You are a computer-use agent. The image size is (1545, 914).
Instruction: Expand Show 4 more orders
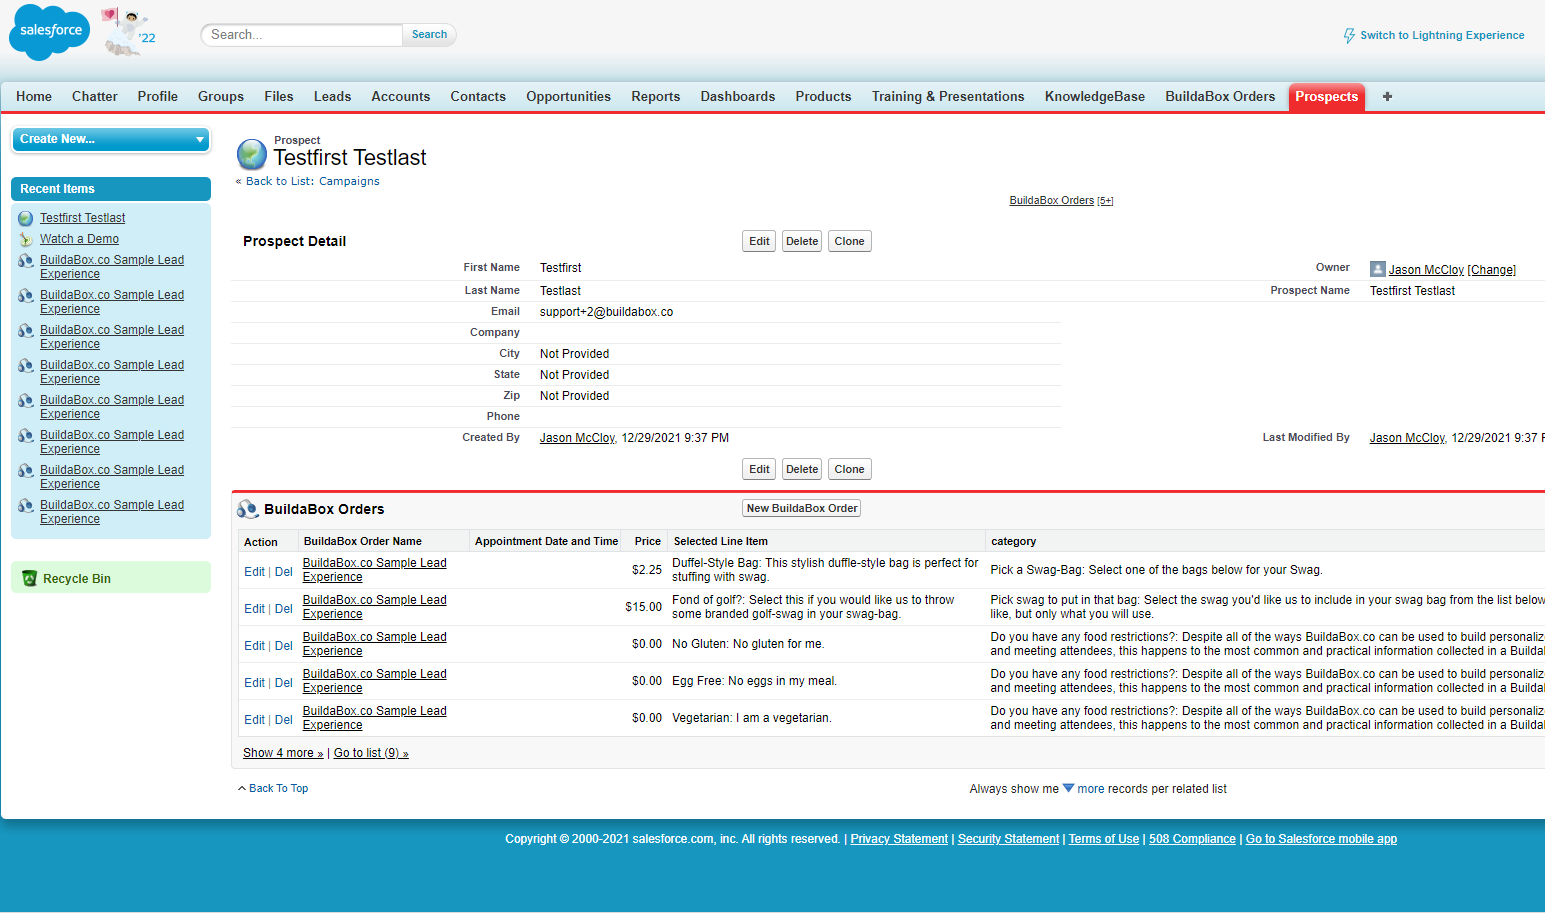283,753
